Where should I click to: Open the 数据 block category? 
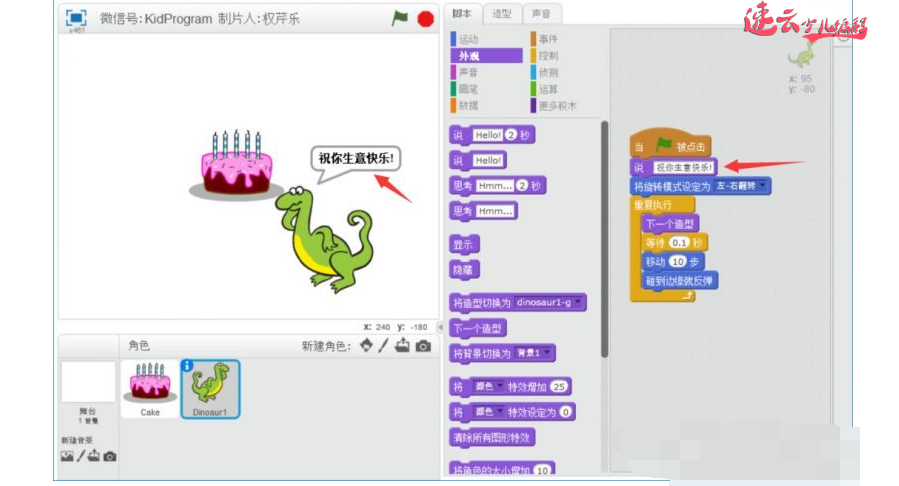[486, 105]
